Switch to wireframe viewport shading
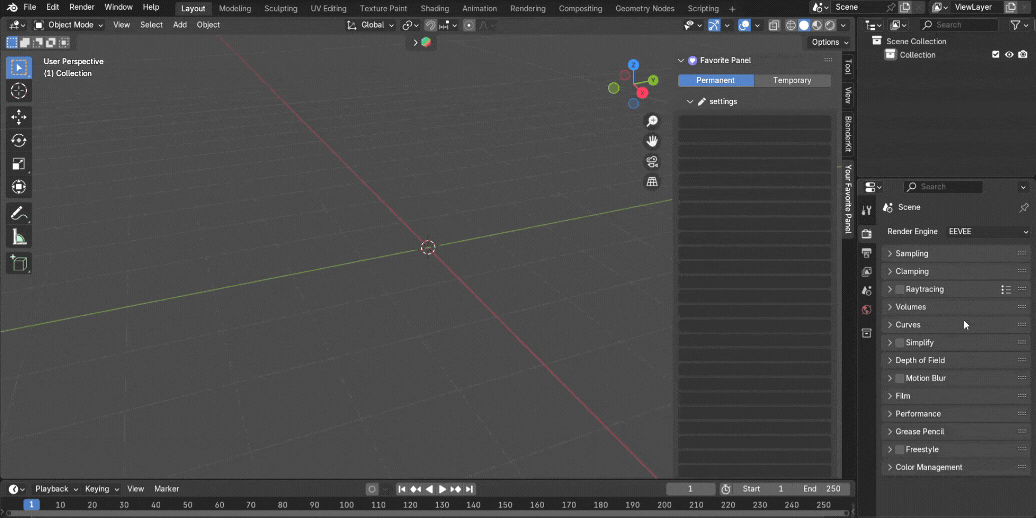 pyautogui.click(x=791, y=25)
